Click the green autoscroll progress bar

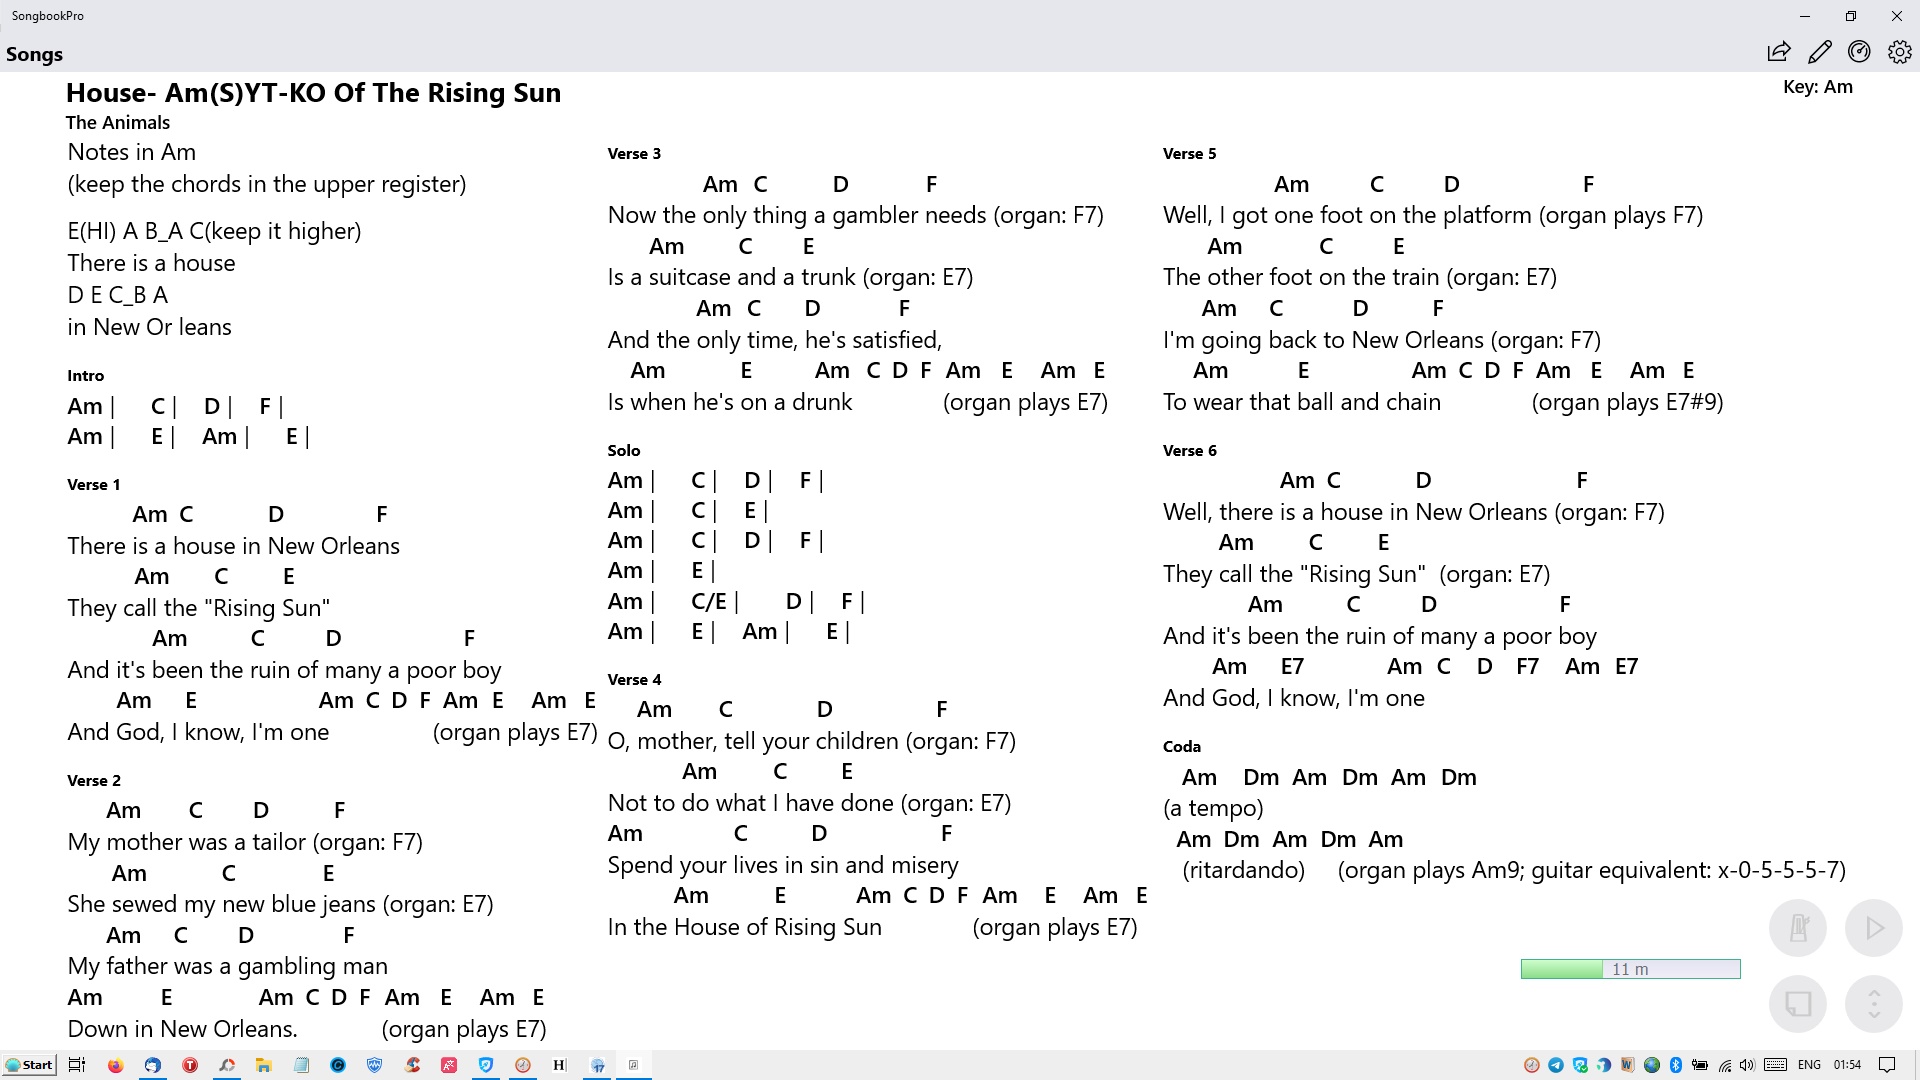click(x=1630, y=969)
